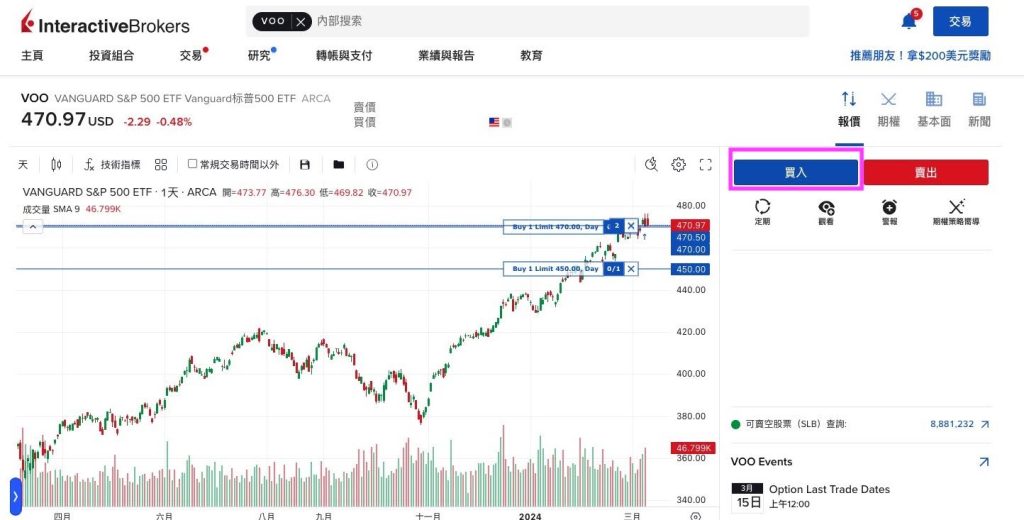Toggle fullscreen chart mode
The image size is (1024, 520).
[x=706, y=165]
